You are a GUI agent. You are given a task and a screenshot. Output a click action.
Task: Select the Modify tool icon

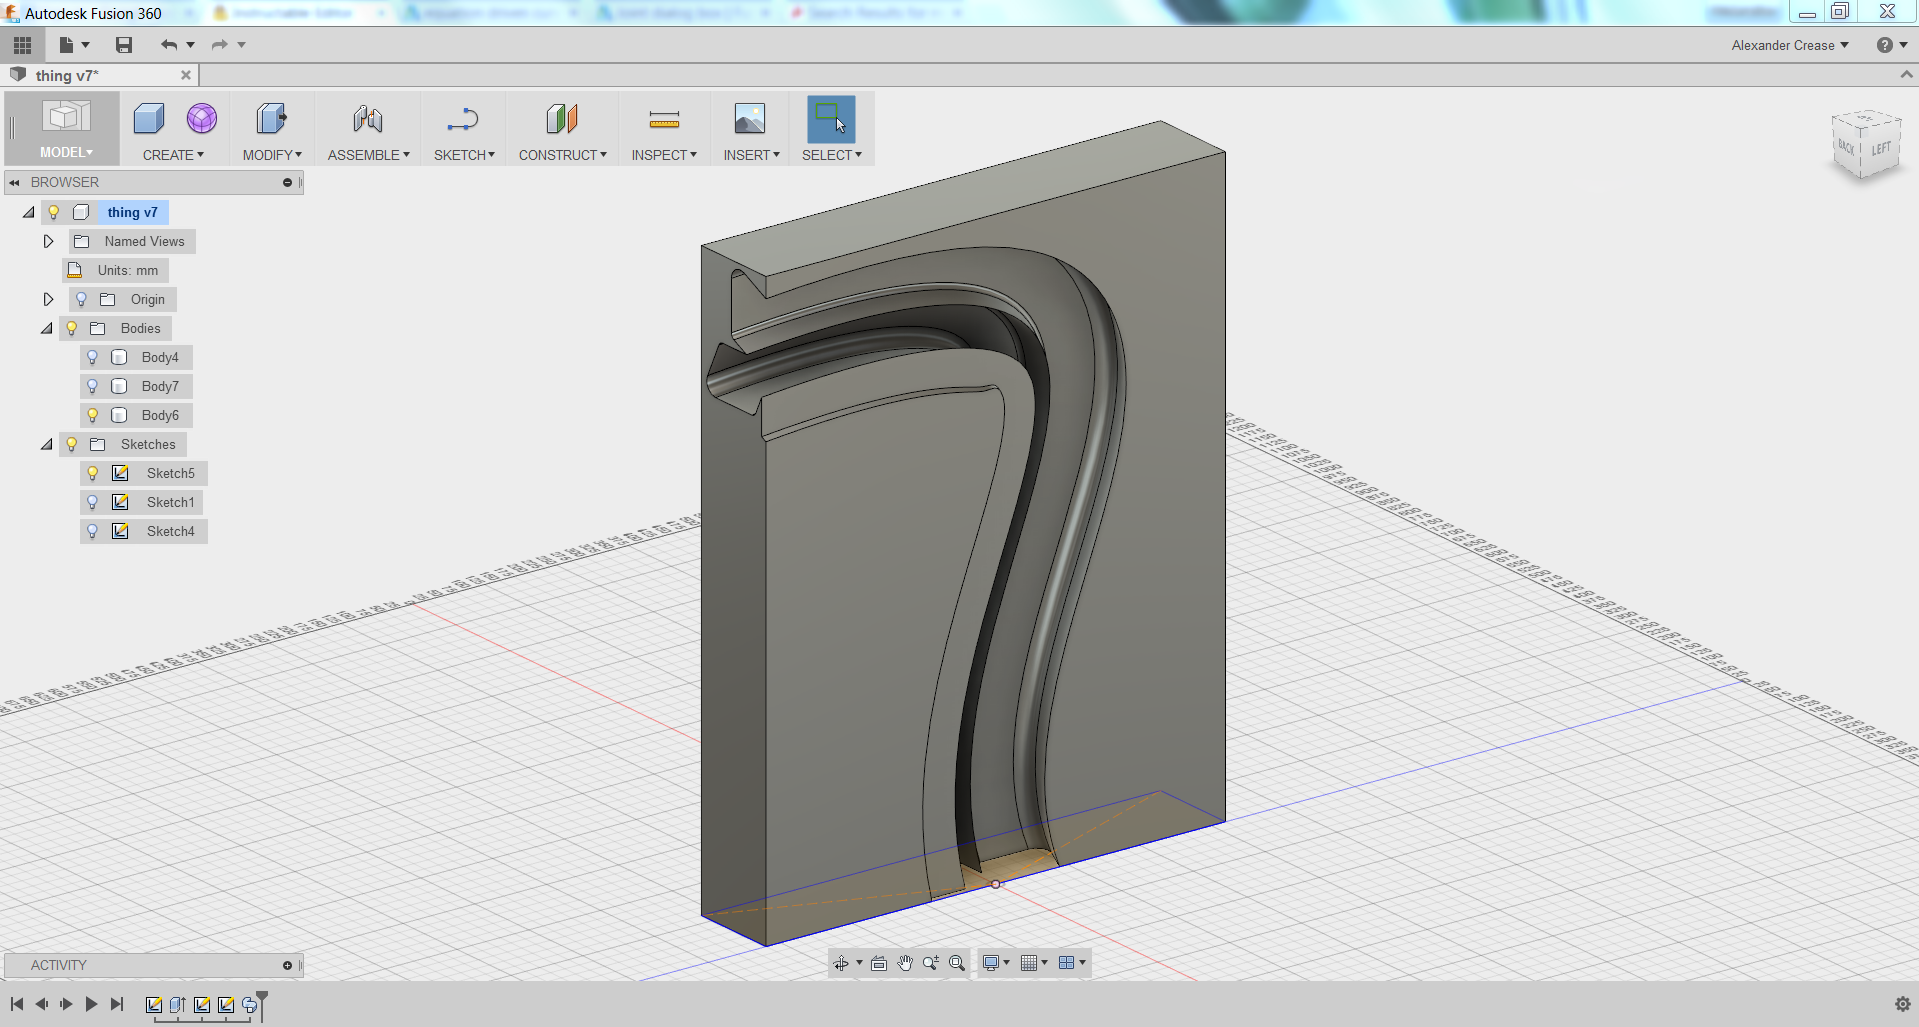(271, 118)
